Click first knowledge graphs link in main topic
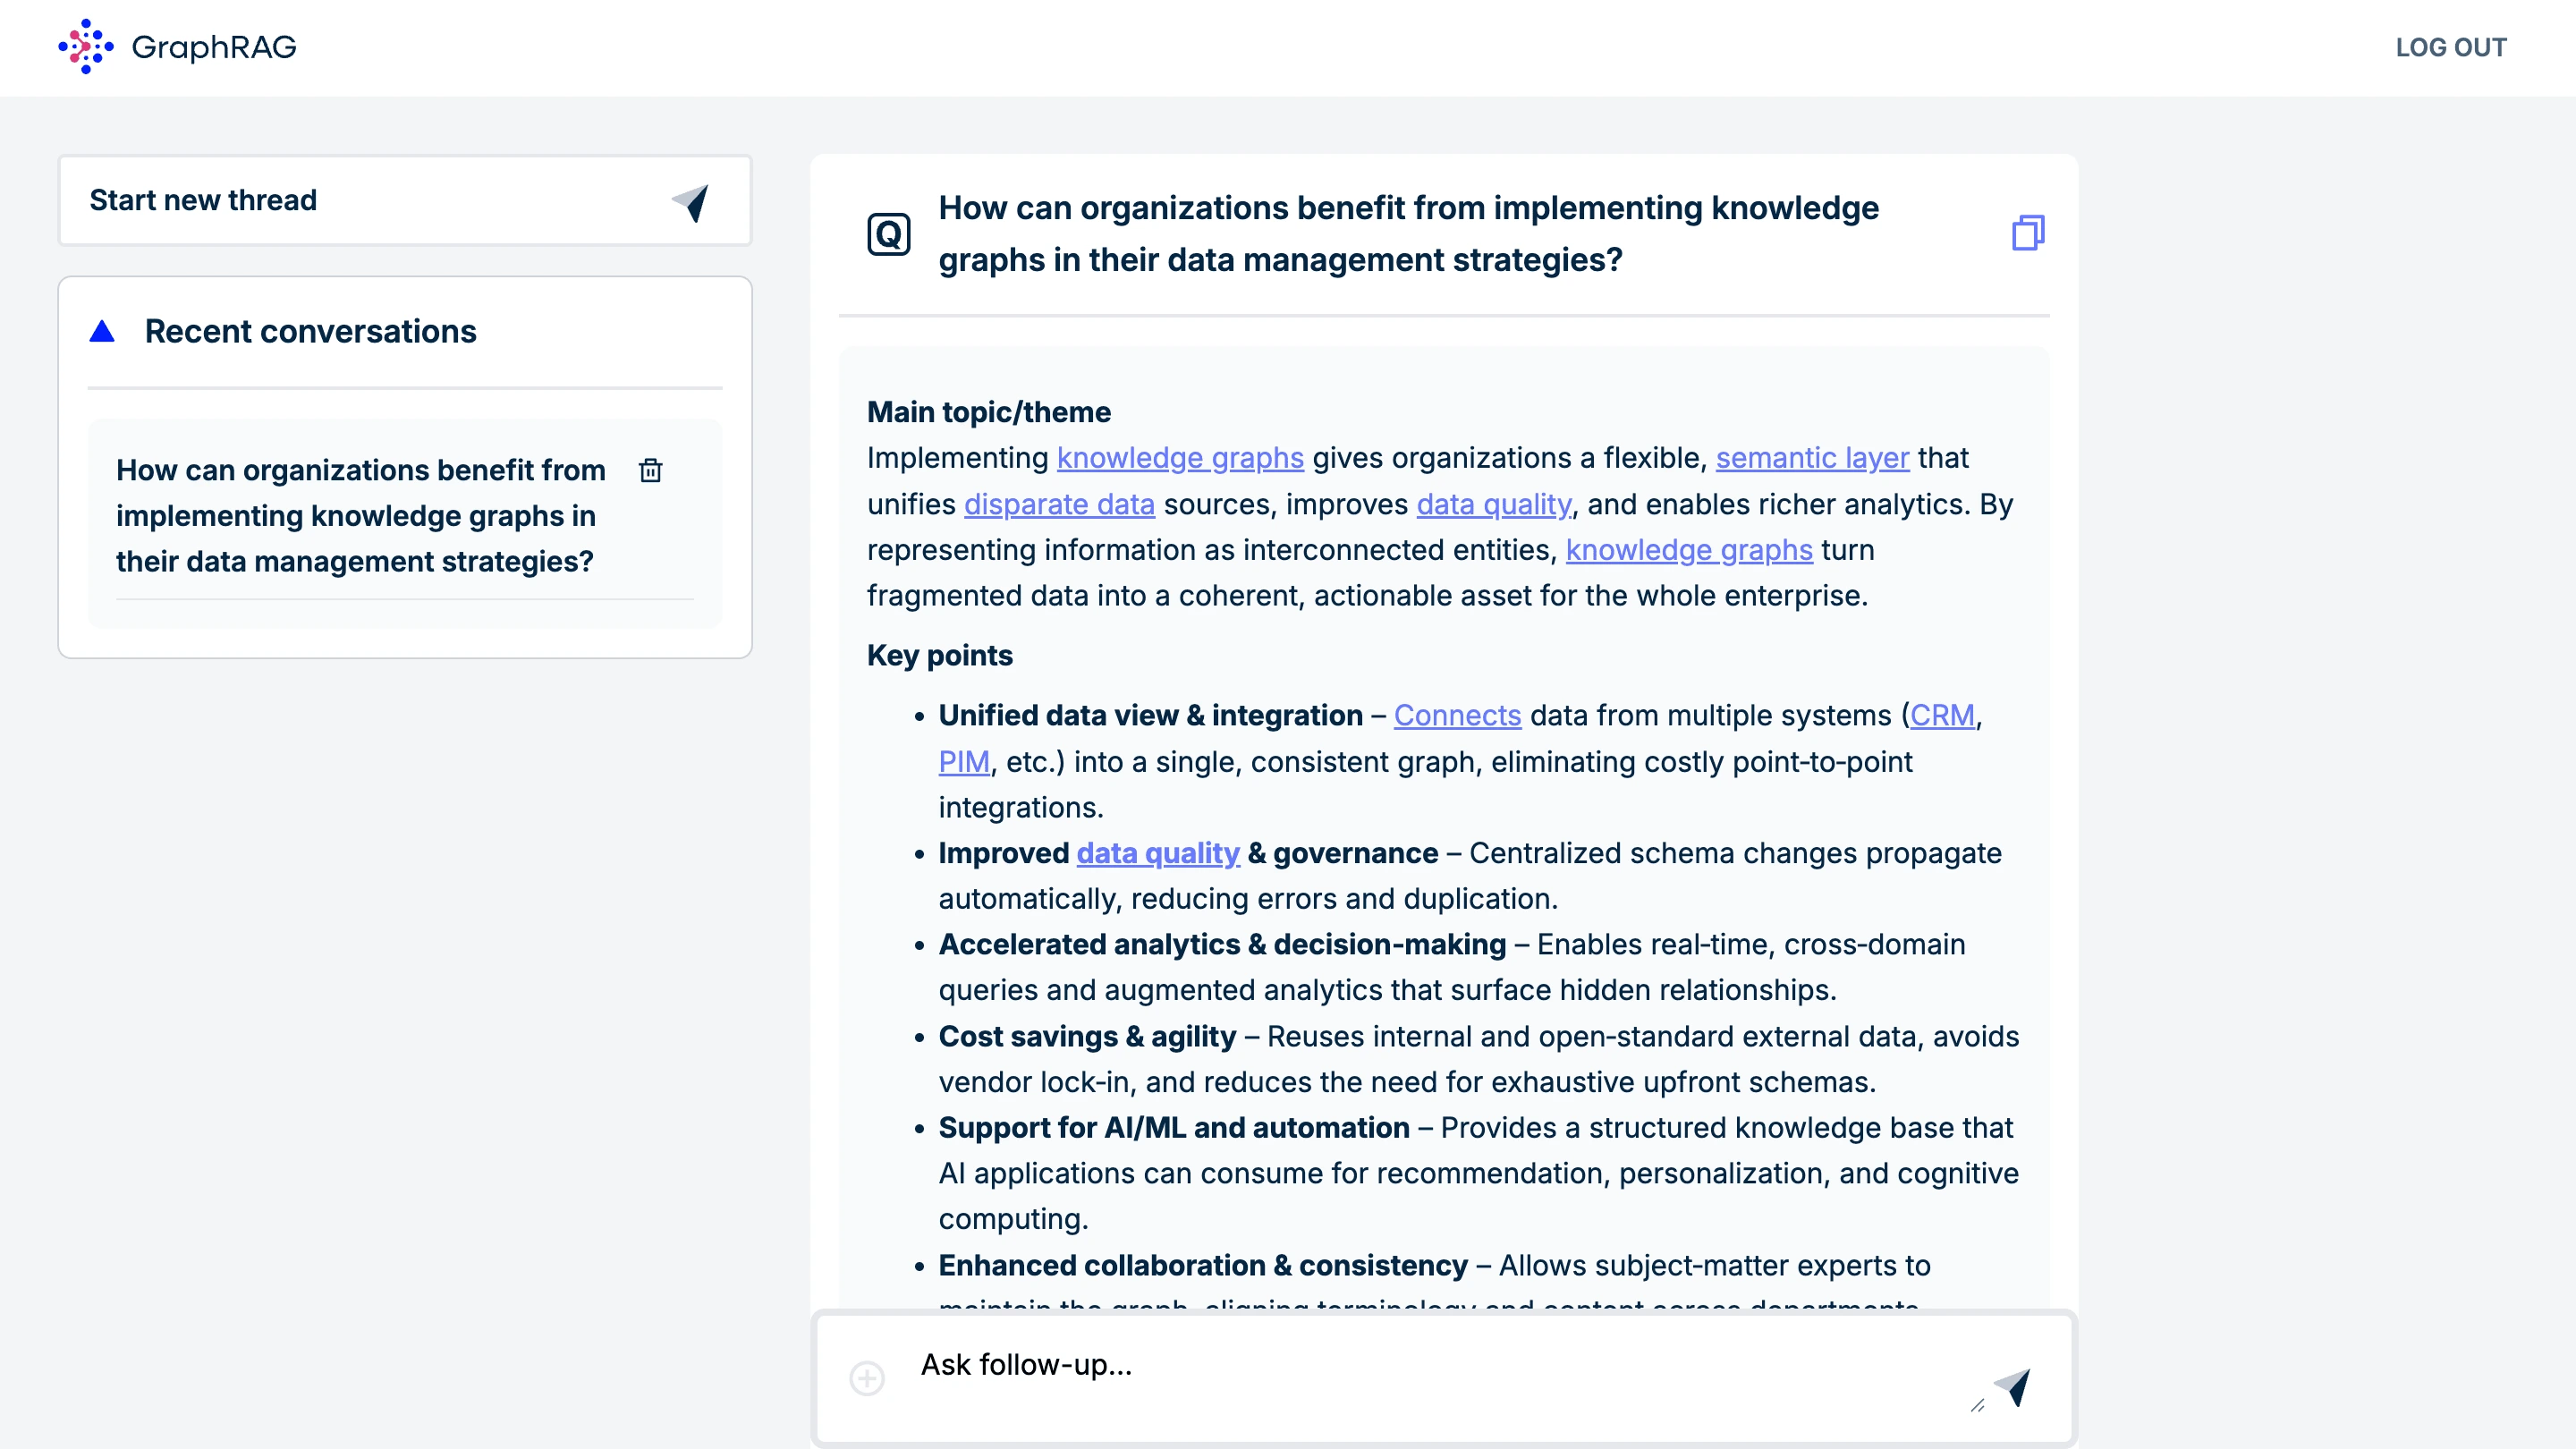The height and width of the screenshot is (1449, 2576). click(1180, 458)
